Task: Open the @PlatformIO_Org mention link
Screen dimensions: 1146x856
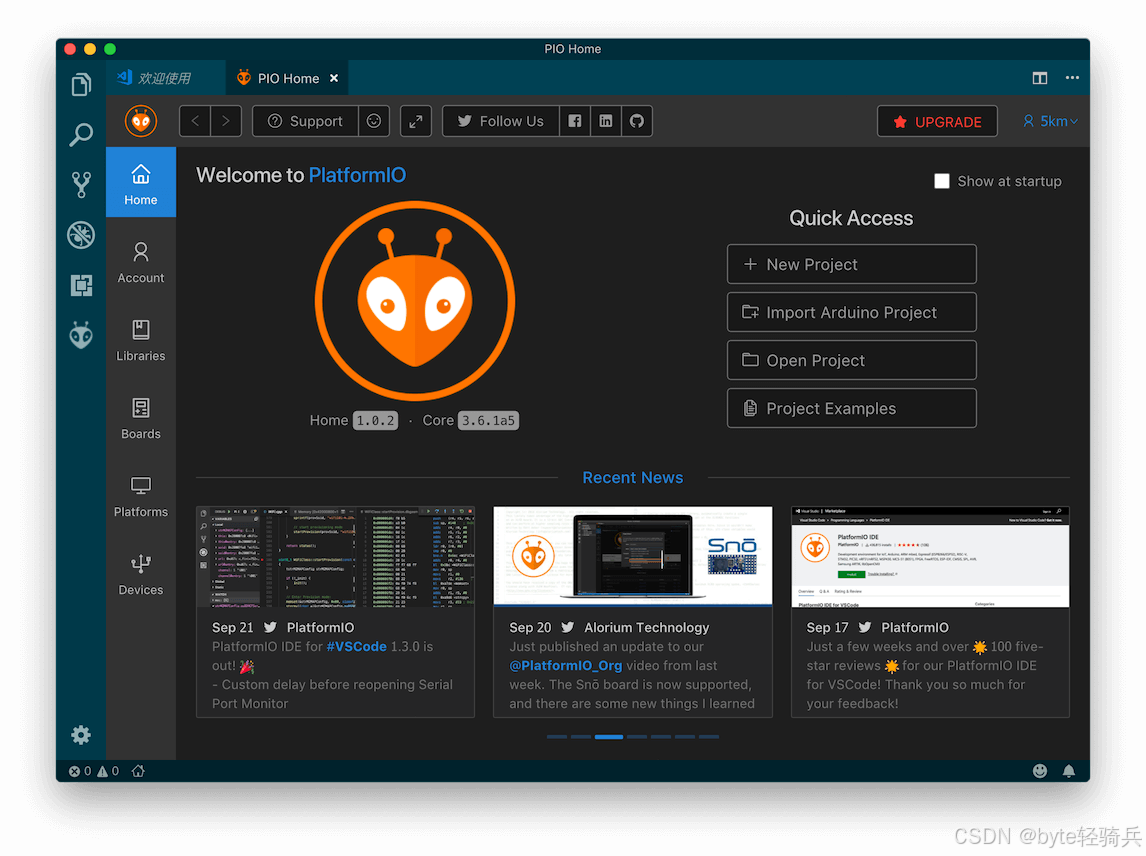Action: 566,665
